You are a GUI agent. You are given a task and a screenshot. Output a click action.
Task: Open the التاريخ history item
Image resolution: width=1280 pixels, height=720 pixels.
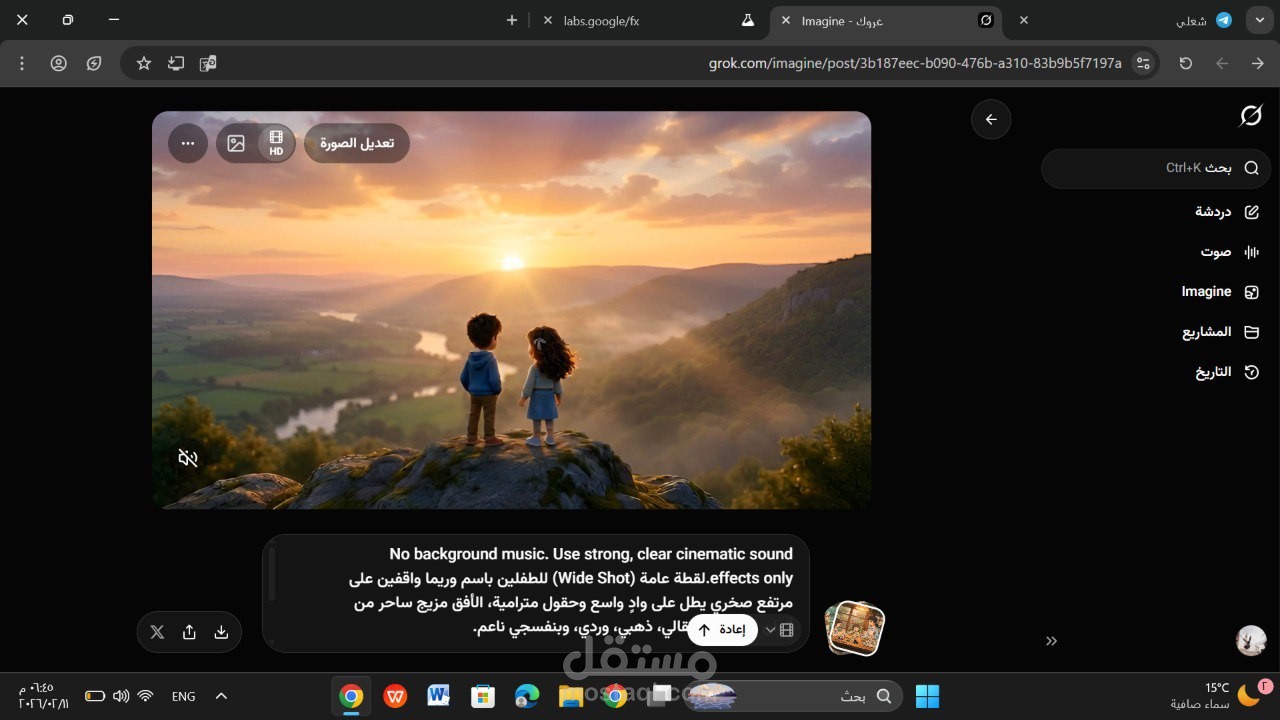(x=1227, y=372)
